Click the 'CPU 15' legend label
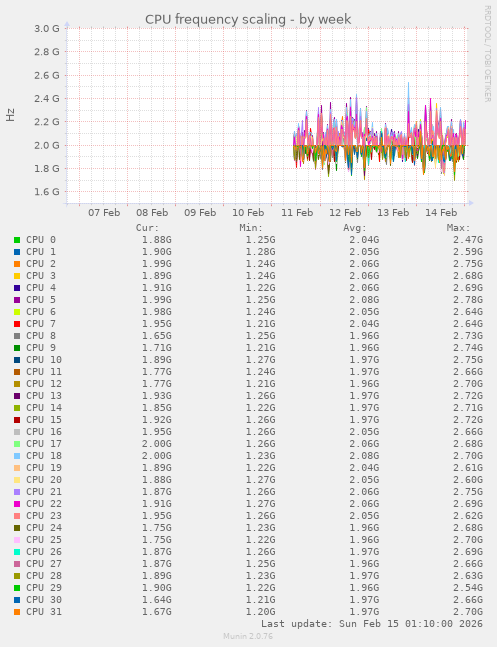497x647 pixels. tap(44, 419)
